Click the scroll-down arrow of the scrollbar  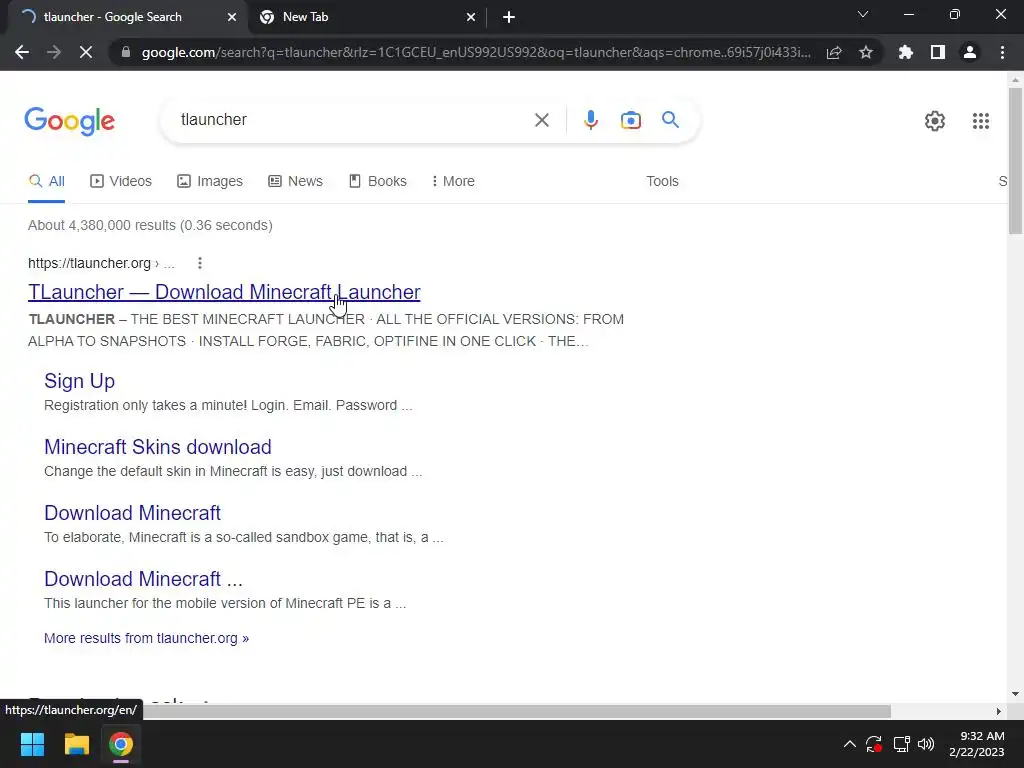[1015, 694]
